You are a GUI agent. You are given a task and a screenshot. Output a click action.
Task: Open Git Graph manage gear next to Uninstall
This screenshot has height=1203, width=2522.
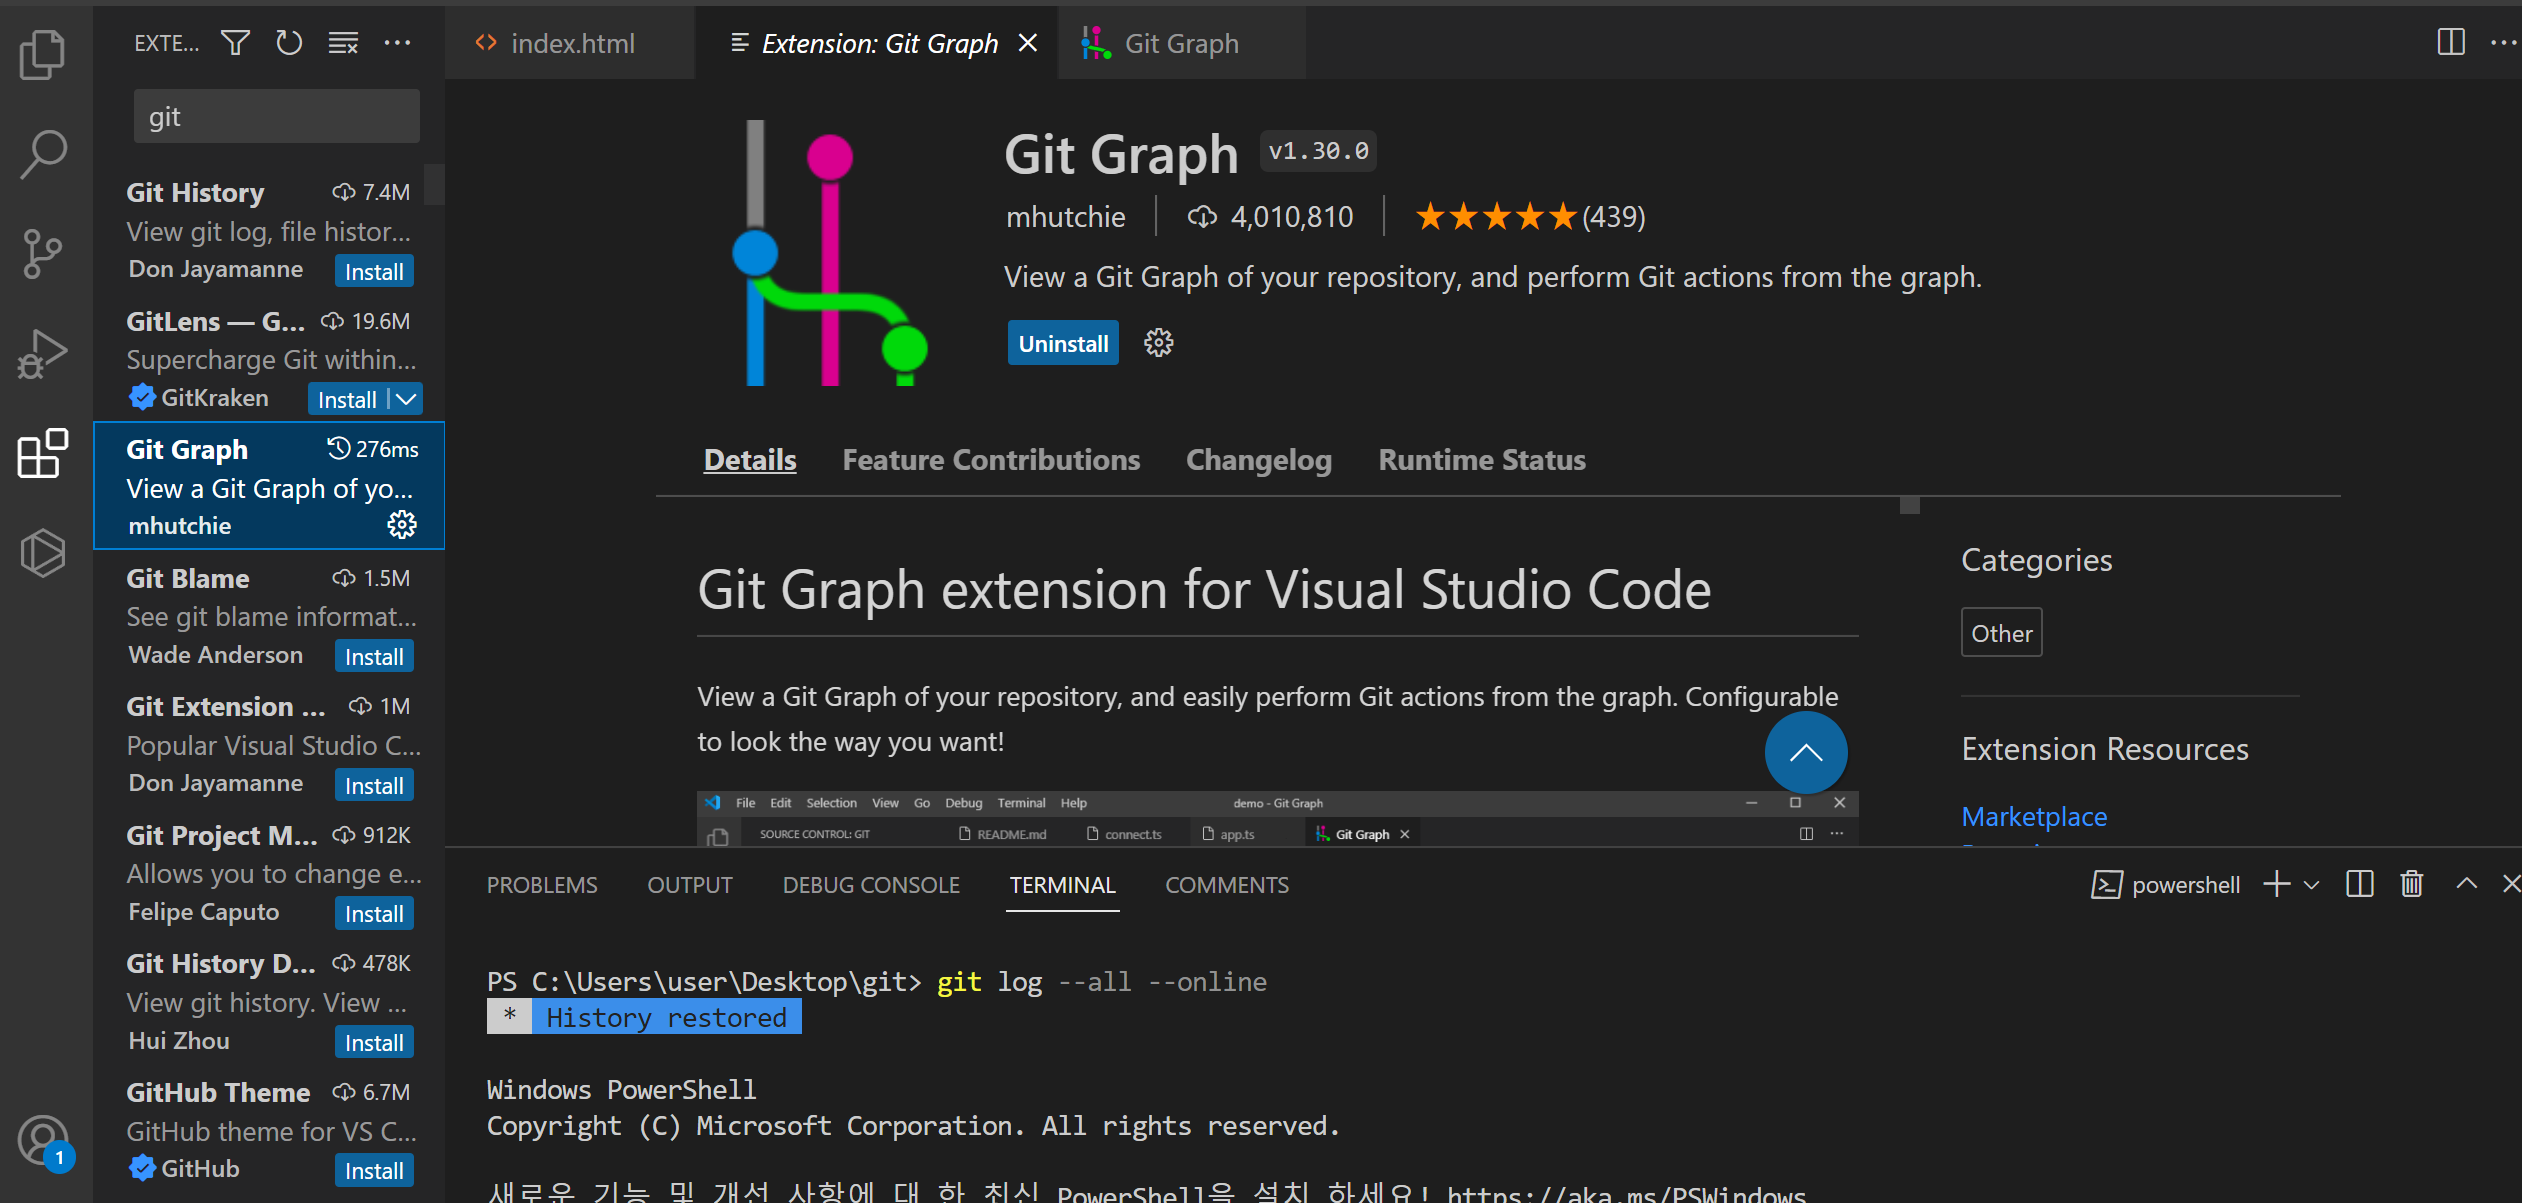[1158, 343]
